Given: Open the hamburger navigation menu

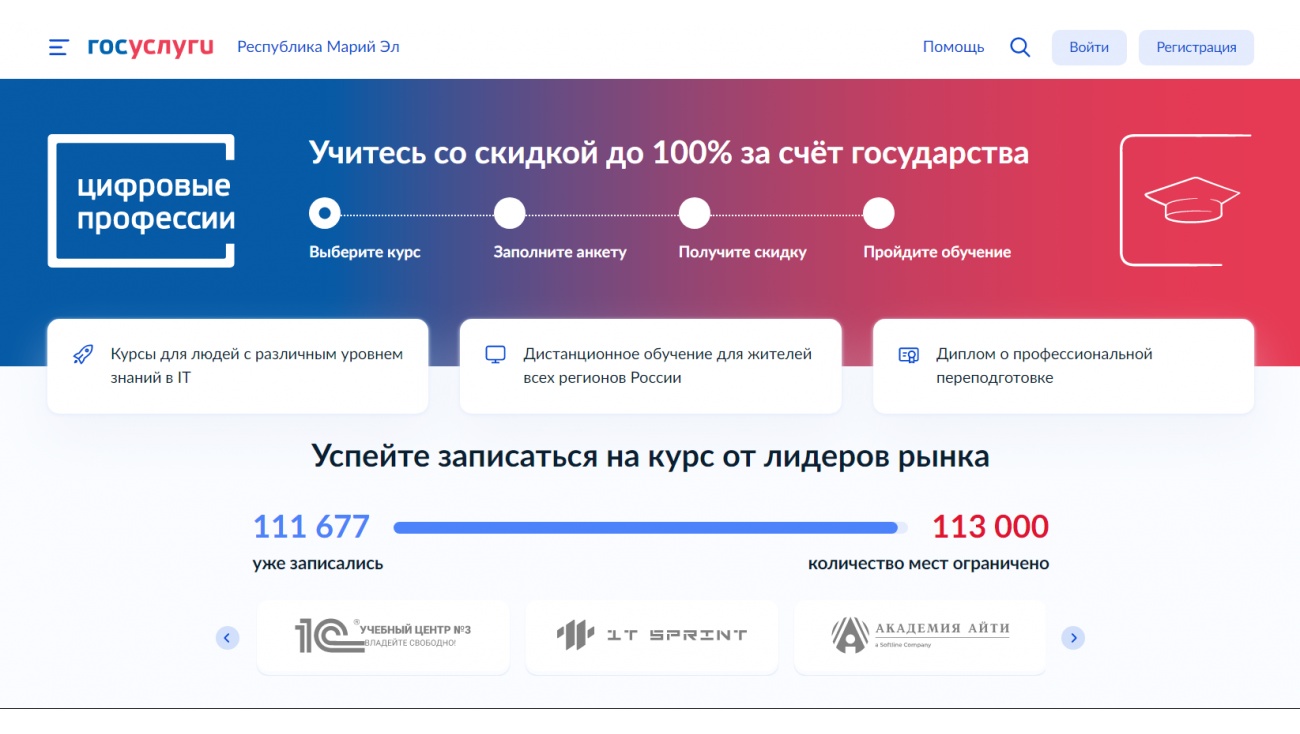Looking at the screenshot, I should point(58,46).
